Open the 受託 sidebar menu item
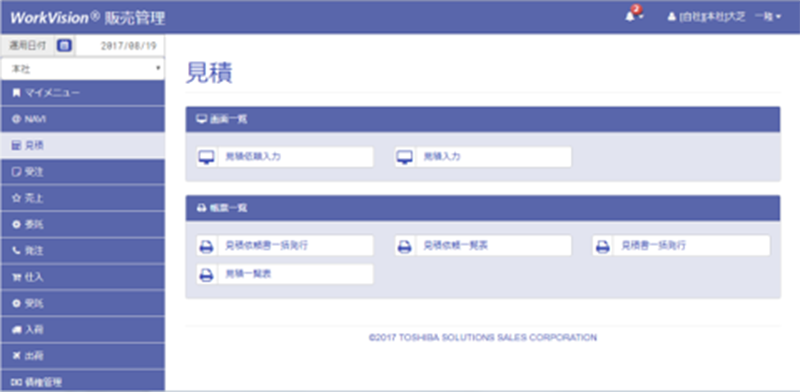Image resolution: width=800 pixels, height=392 pixels. click(83, 304)
